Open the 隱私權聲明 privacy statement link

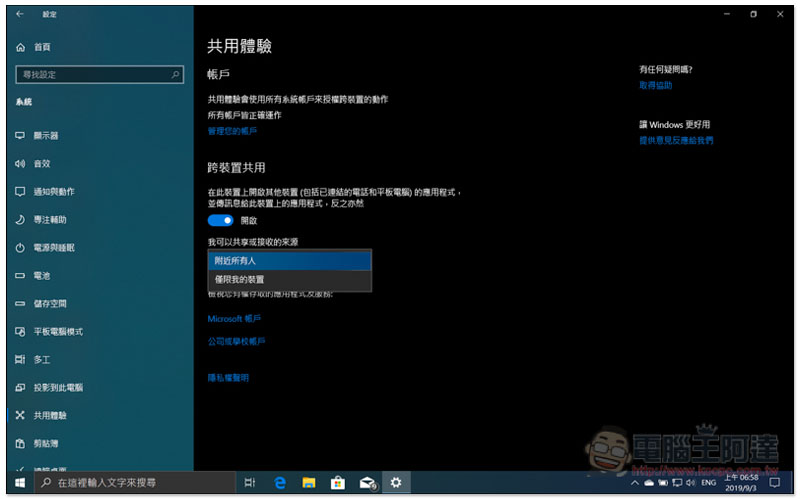point(228,378)
